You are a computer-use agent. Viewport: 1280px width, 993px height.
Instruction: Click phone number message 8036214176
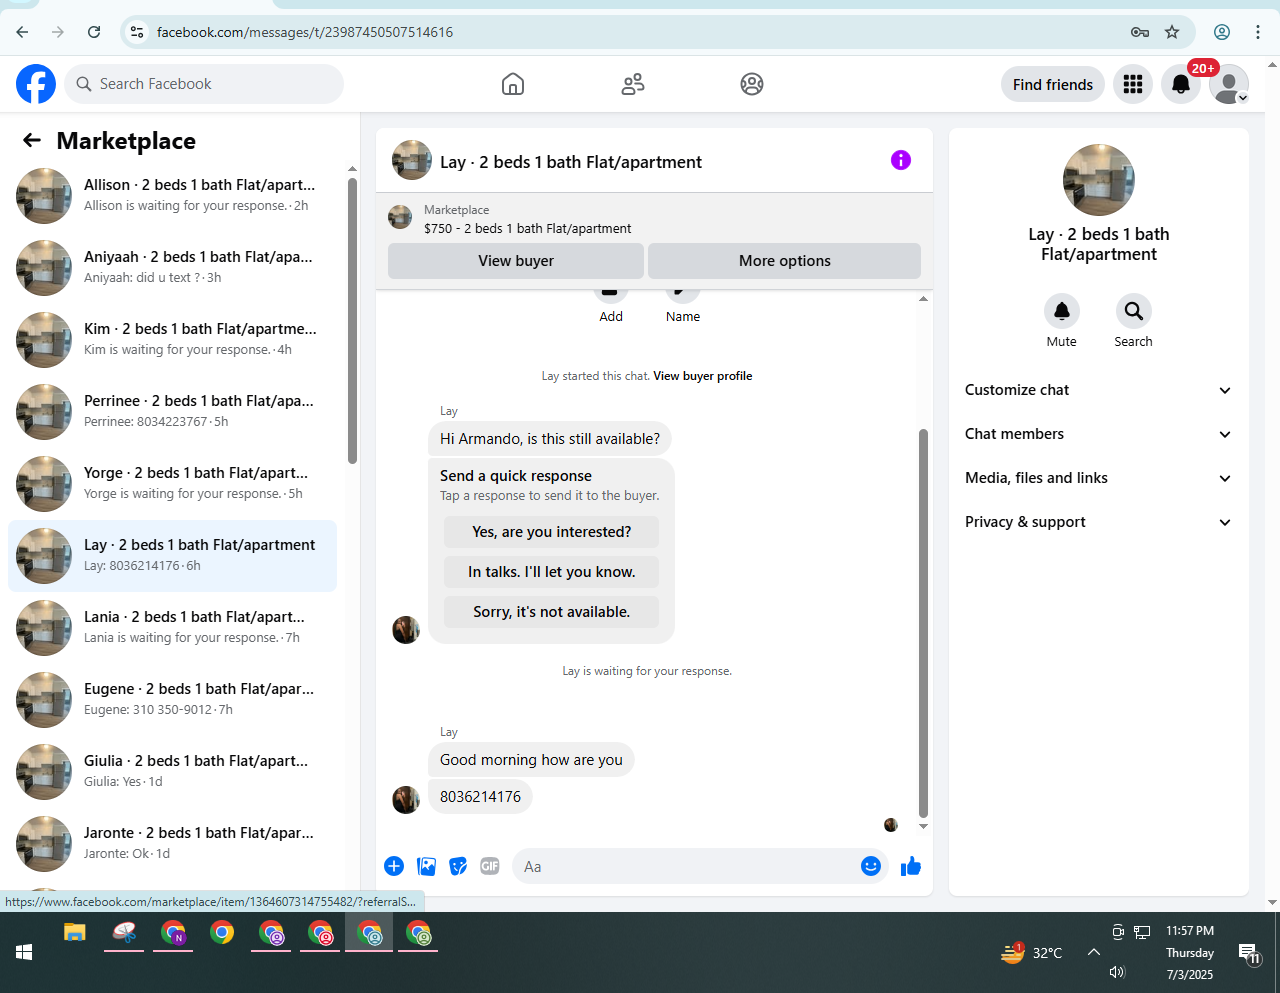[480, 797]
